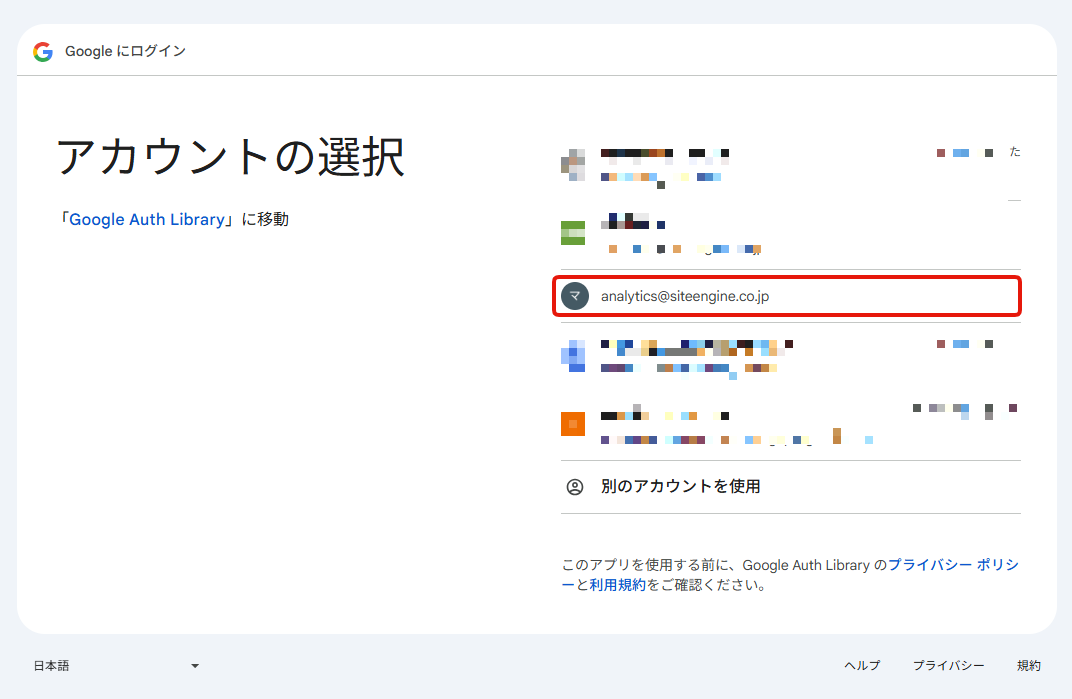Screen dimensions: 1072x699
Task: Click the Google logo icon
Action: (43, 51)
